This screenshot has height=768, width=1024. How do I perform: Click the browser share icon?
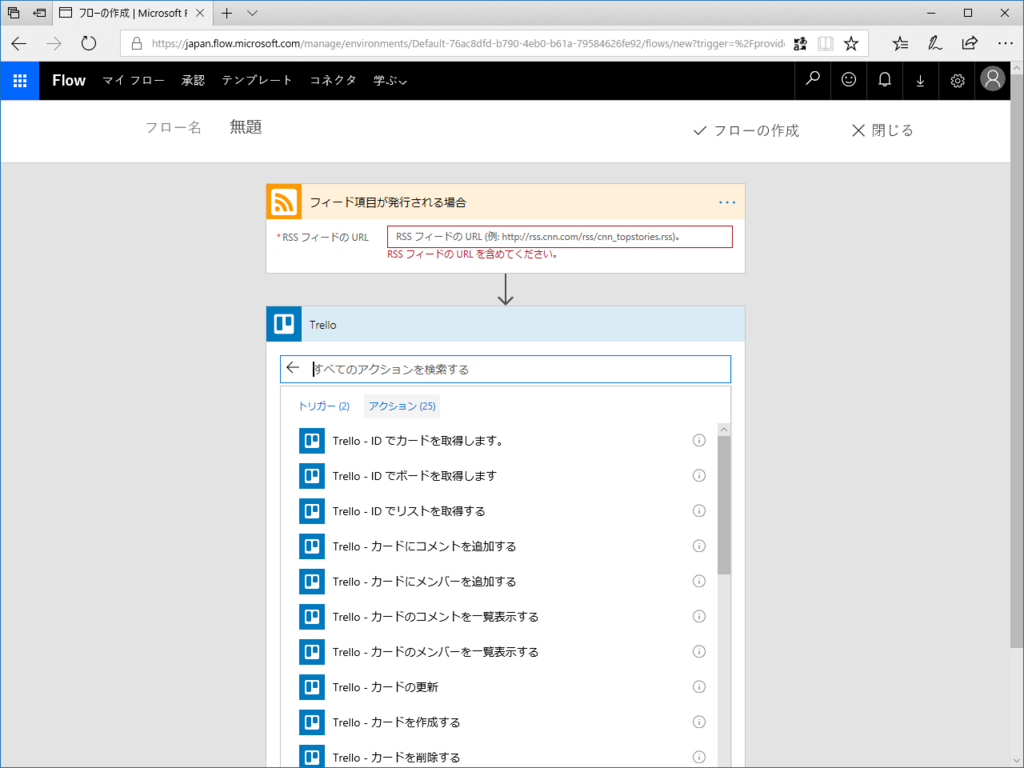(x=970, y=44)
